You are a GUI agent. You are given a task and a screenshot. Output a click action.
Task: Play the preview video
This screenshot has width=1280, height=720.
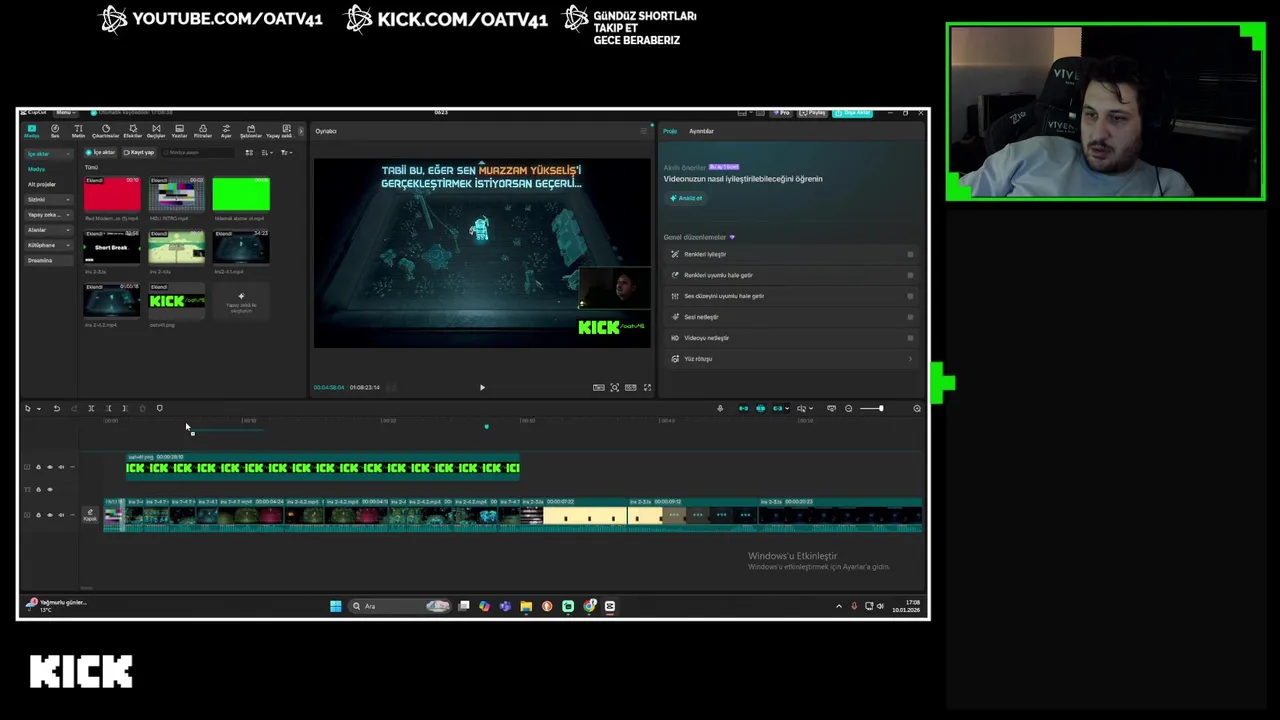tap(482, 387)
